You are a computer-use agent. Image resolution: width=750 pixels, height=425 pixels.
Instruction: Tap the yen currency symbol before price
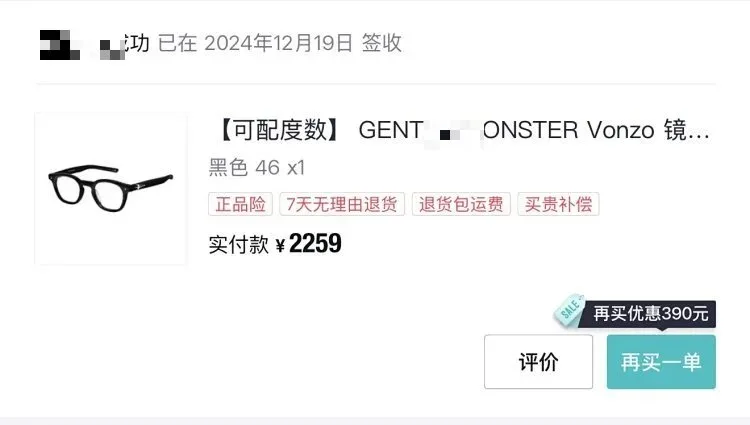pos(280,246)
